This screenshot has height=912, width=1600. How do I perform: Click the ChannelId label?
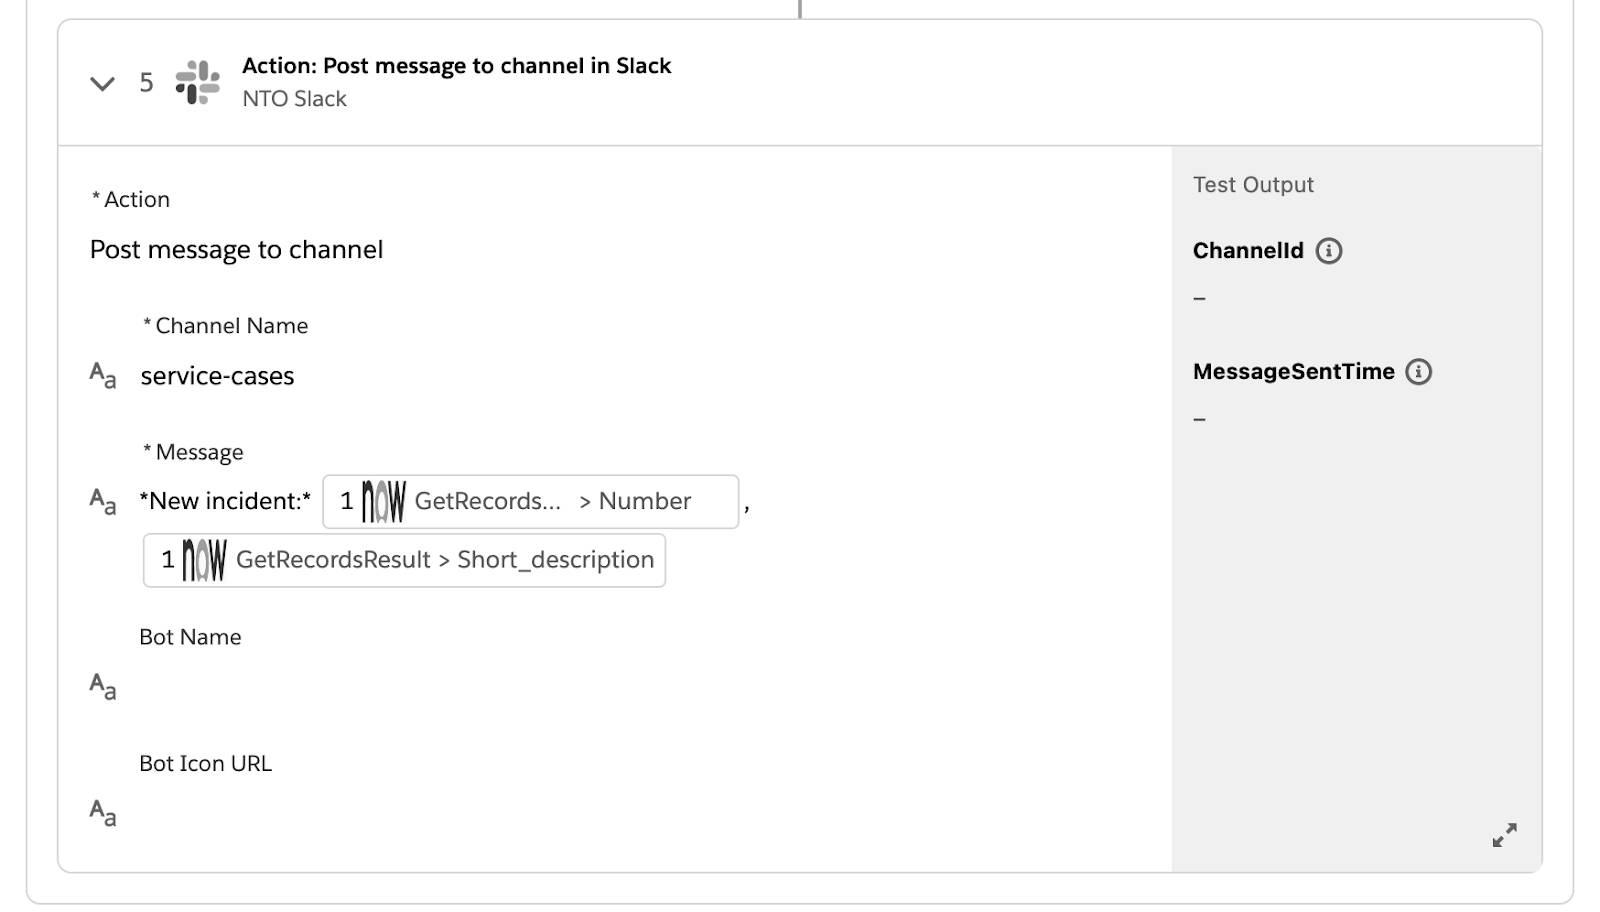coord(1248,251)
